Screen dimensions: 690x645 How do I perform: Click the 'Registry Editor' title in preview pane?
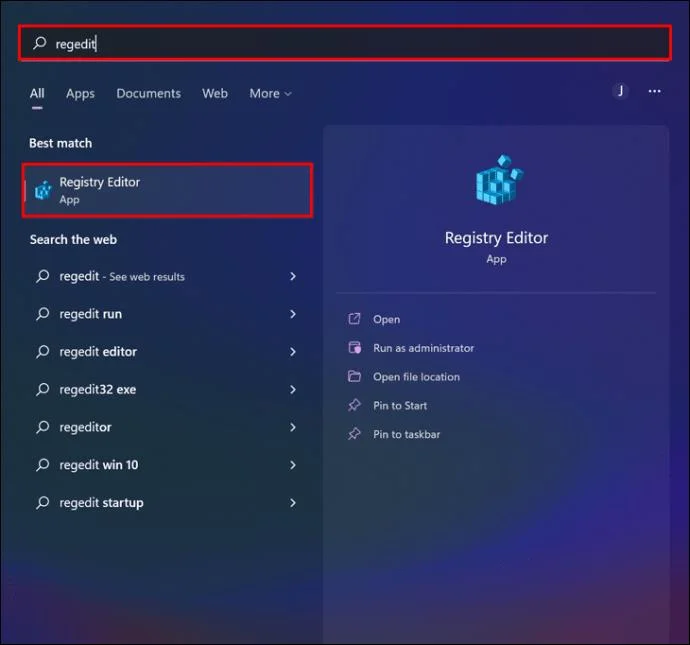click(496, 238)
